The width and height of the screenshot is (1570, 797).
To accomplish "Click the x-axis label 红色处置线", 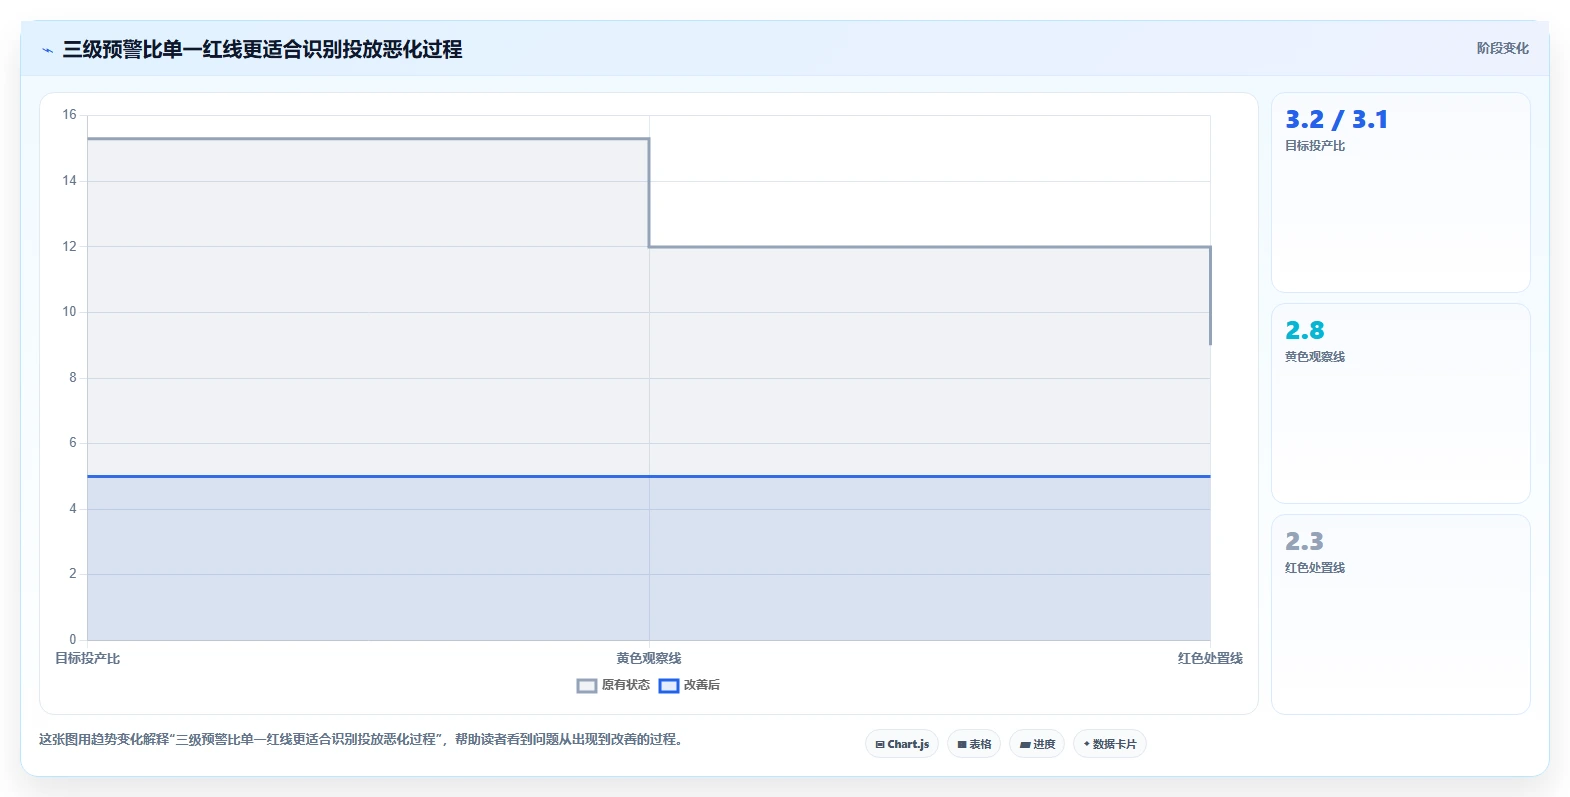I will pos(1210,658).
